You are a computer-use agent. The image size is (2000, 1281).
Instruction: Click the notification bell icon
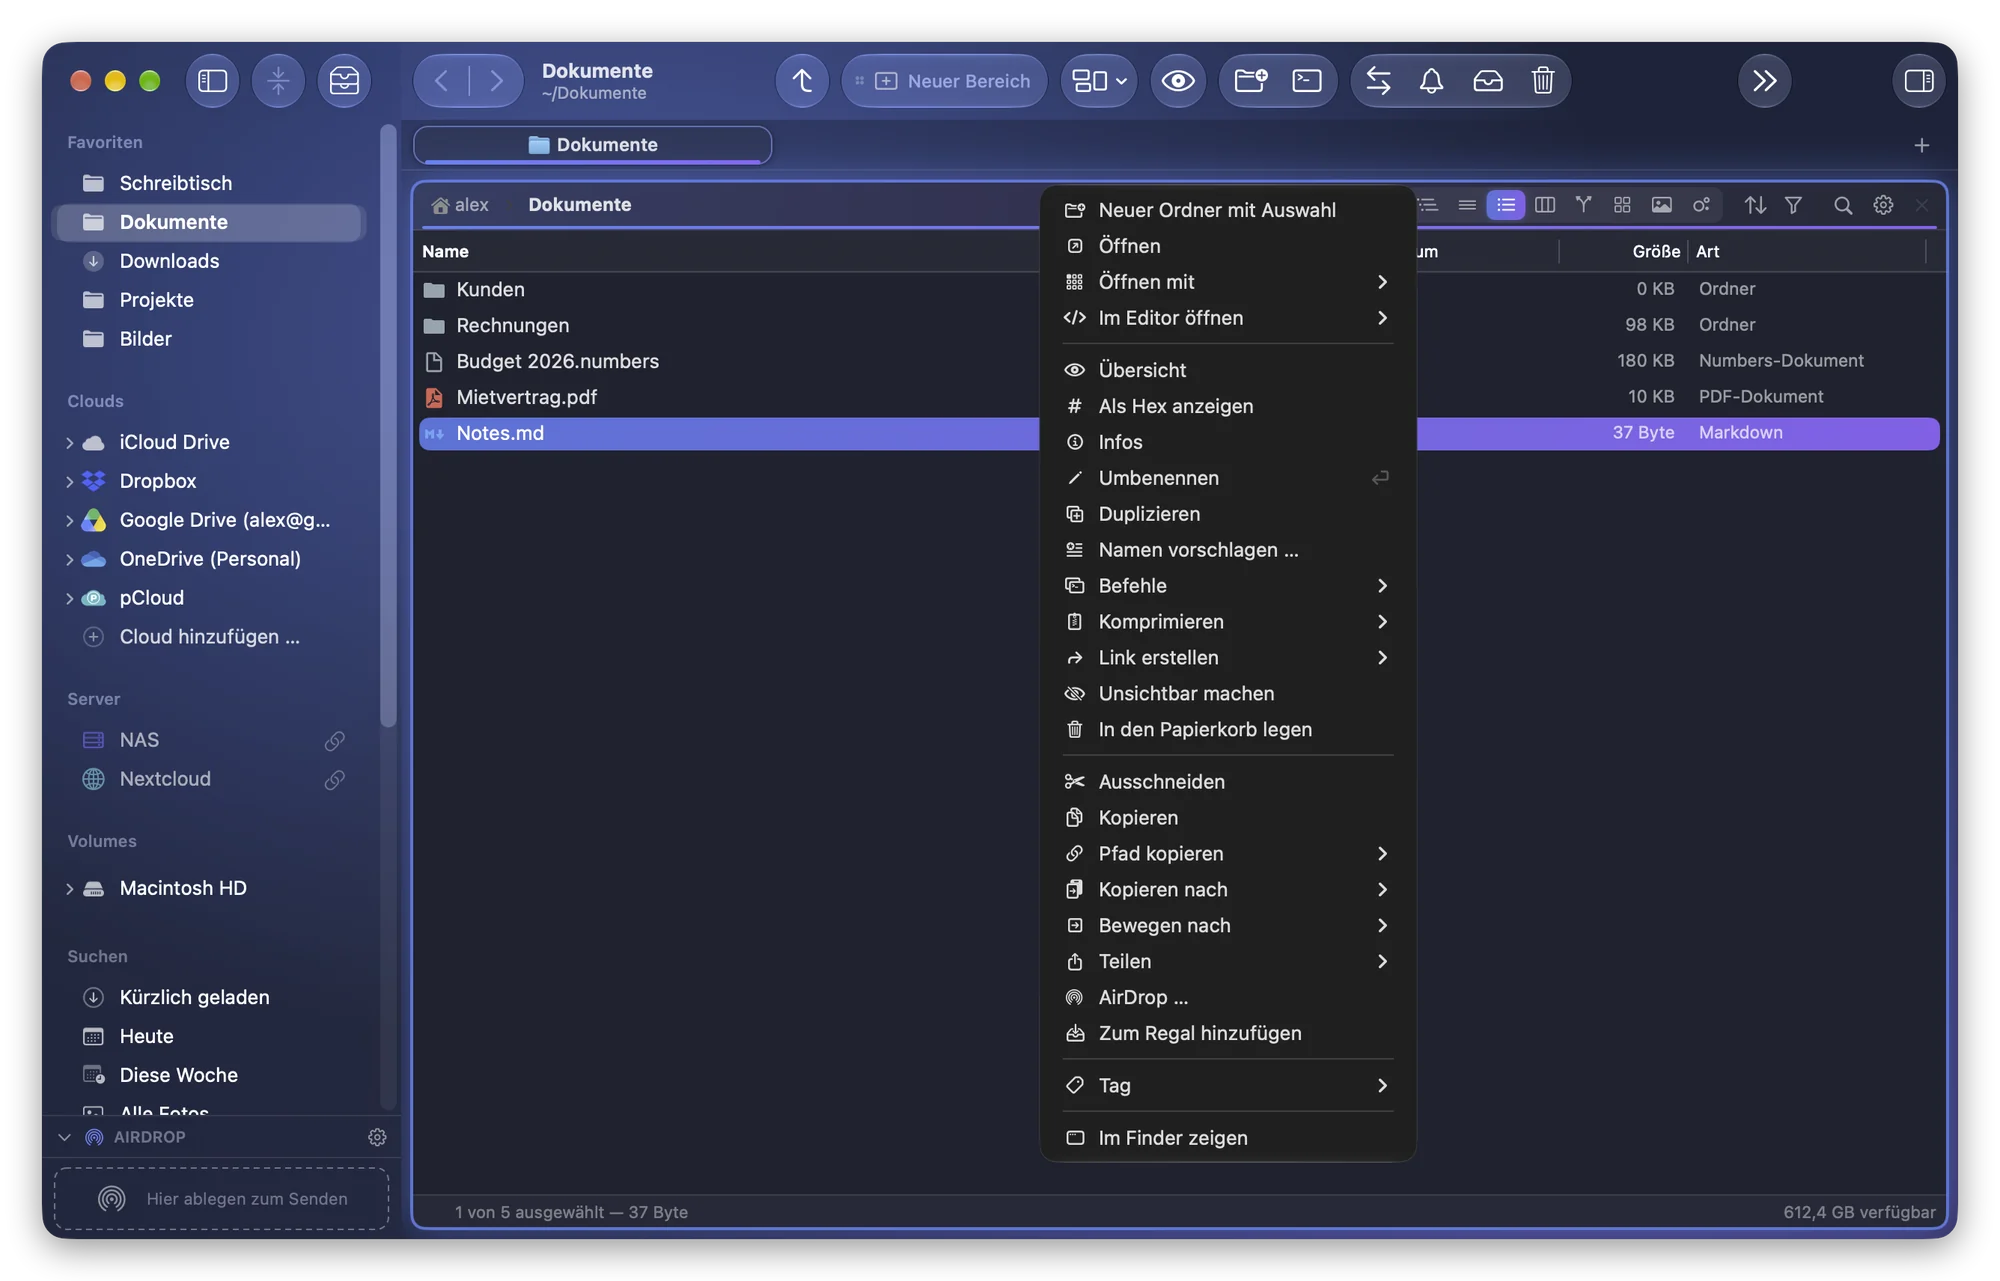click(x=1431, y=81)
